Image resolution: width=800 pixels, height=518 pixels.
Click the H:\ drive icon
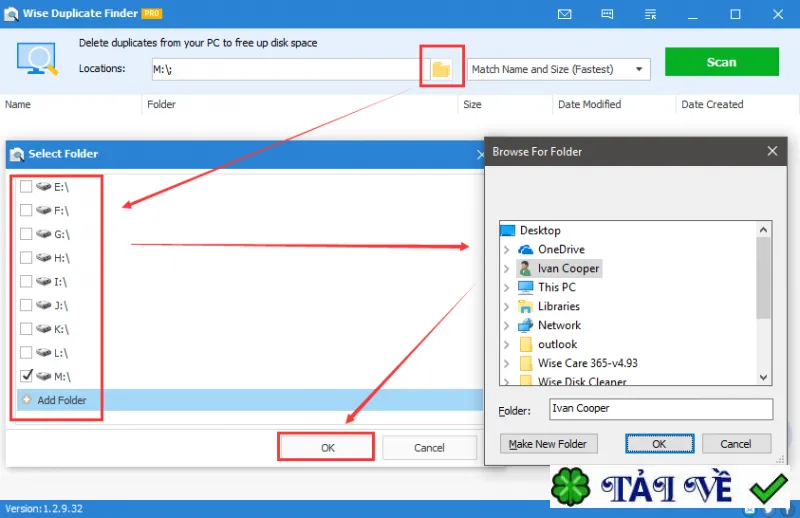[44, 258]
